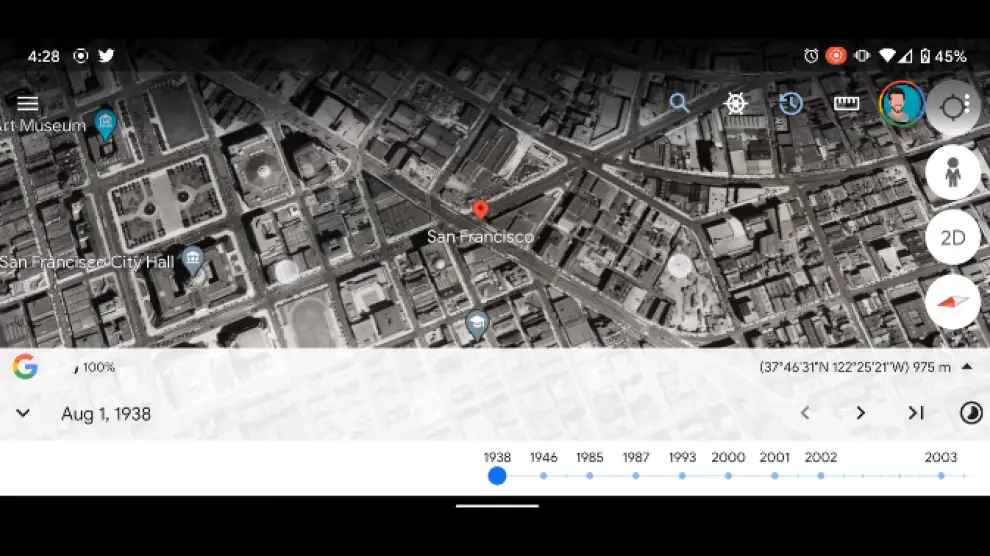Tap the my location target button
This screenshot has height=556, width=990.
coord(953,107)
